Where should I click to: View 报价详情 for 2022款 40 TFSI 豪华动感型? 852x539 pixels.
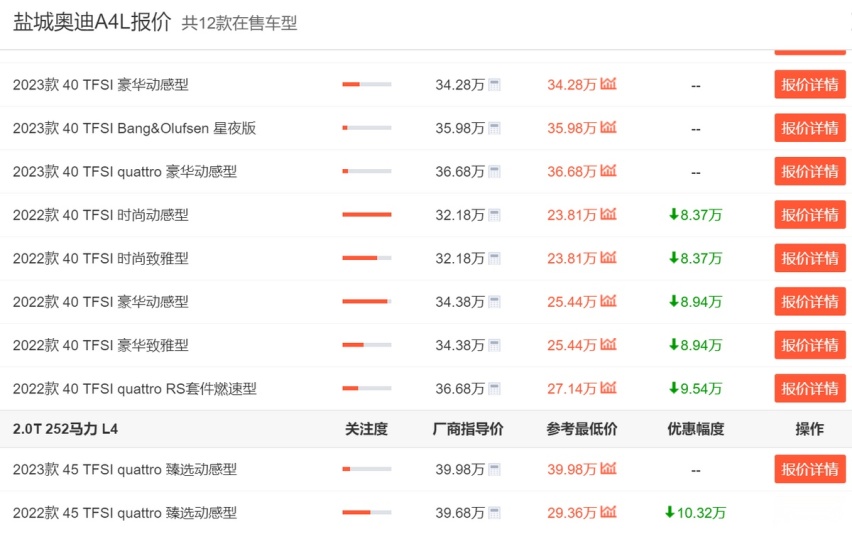pyautogui.click(x=810, y=302)
